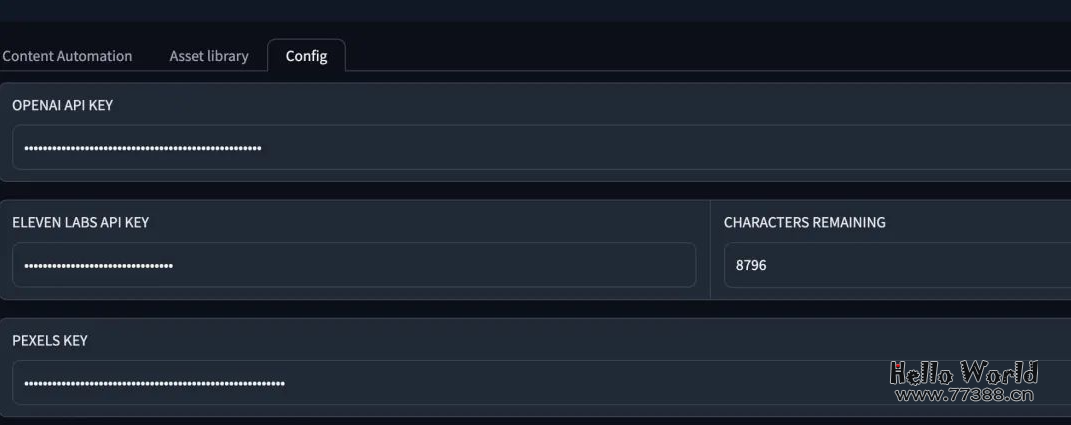Click the masked dots of the Pexels key
Screen dimensions: 1071x425
pyautogui.click(x=154, y=383)
